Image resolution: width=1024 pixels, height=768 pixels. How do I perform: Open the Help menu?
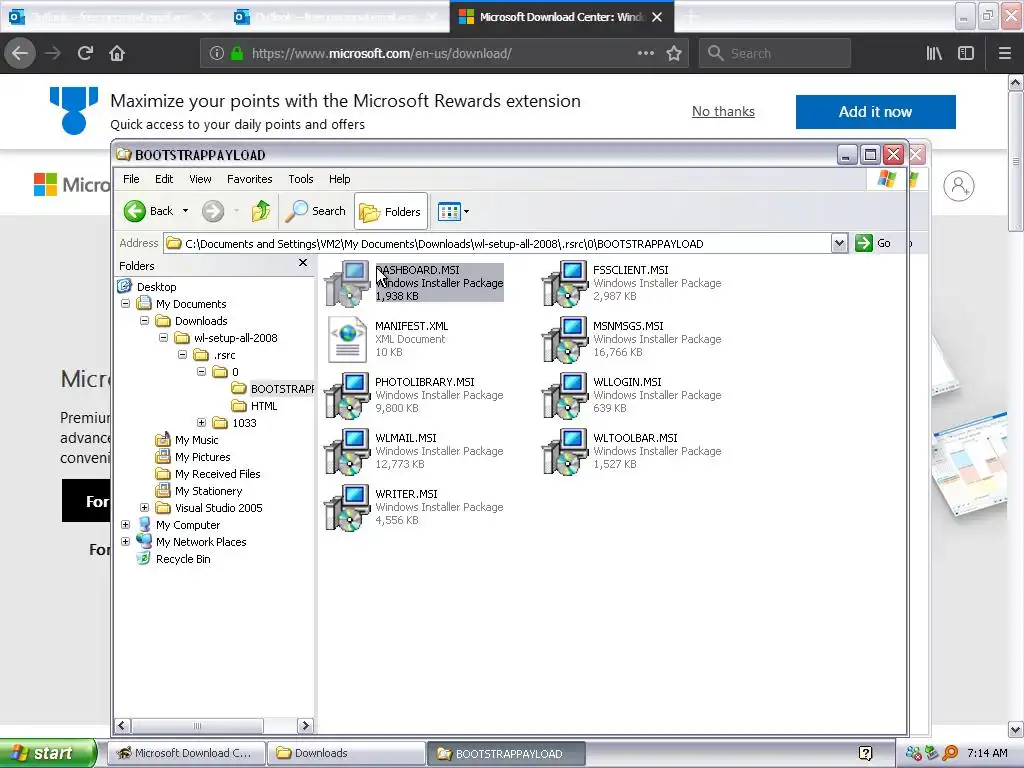coord(340,179)
